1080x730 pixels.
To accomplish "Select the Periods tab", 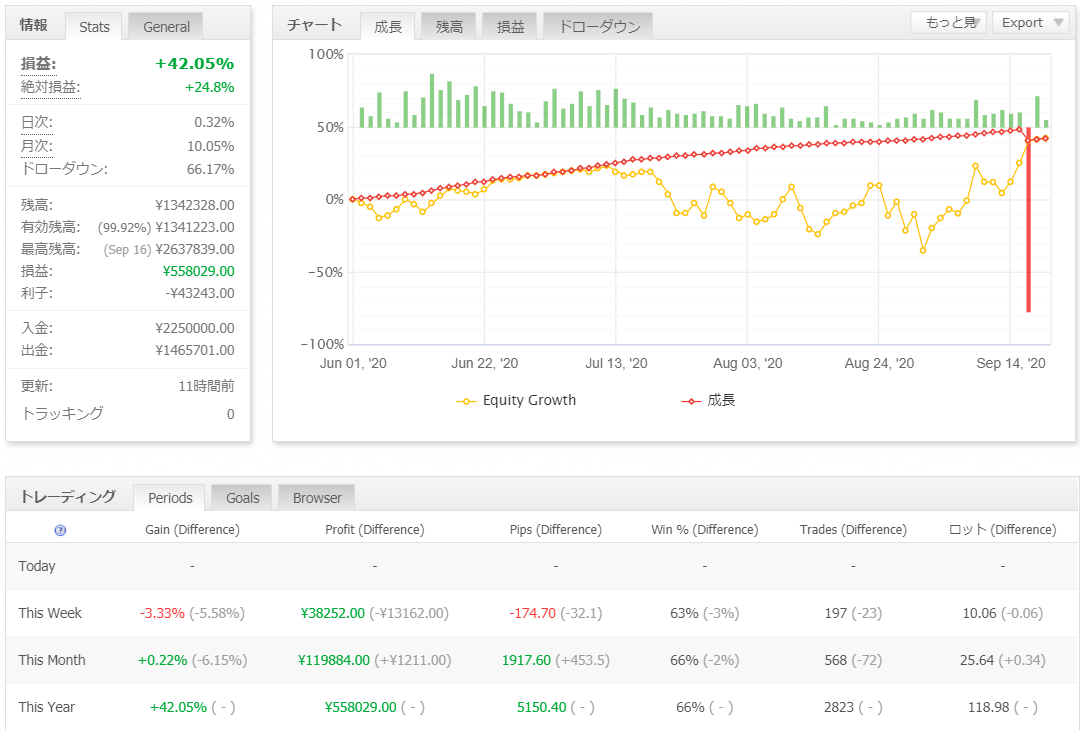I will tap(170, 498).
